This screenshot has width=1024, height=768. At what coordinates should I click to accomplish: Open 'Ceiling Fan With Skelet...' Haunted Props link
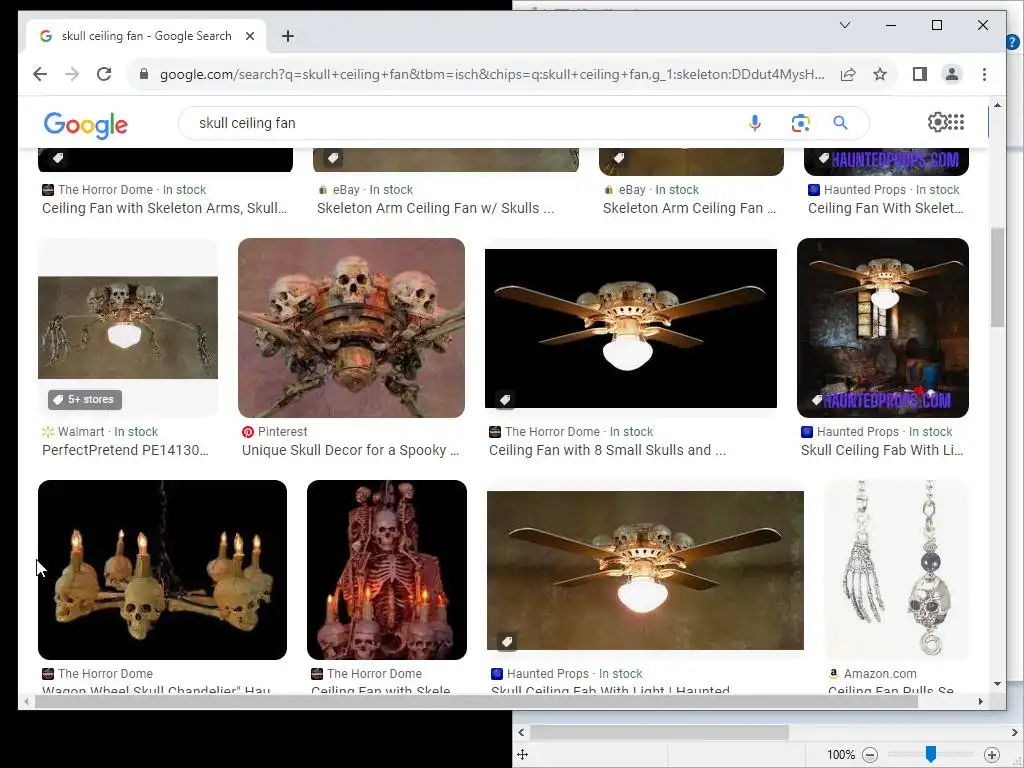(x=886, y=208)
